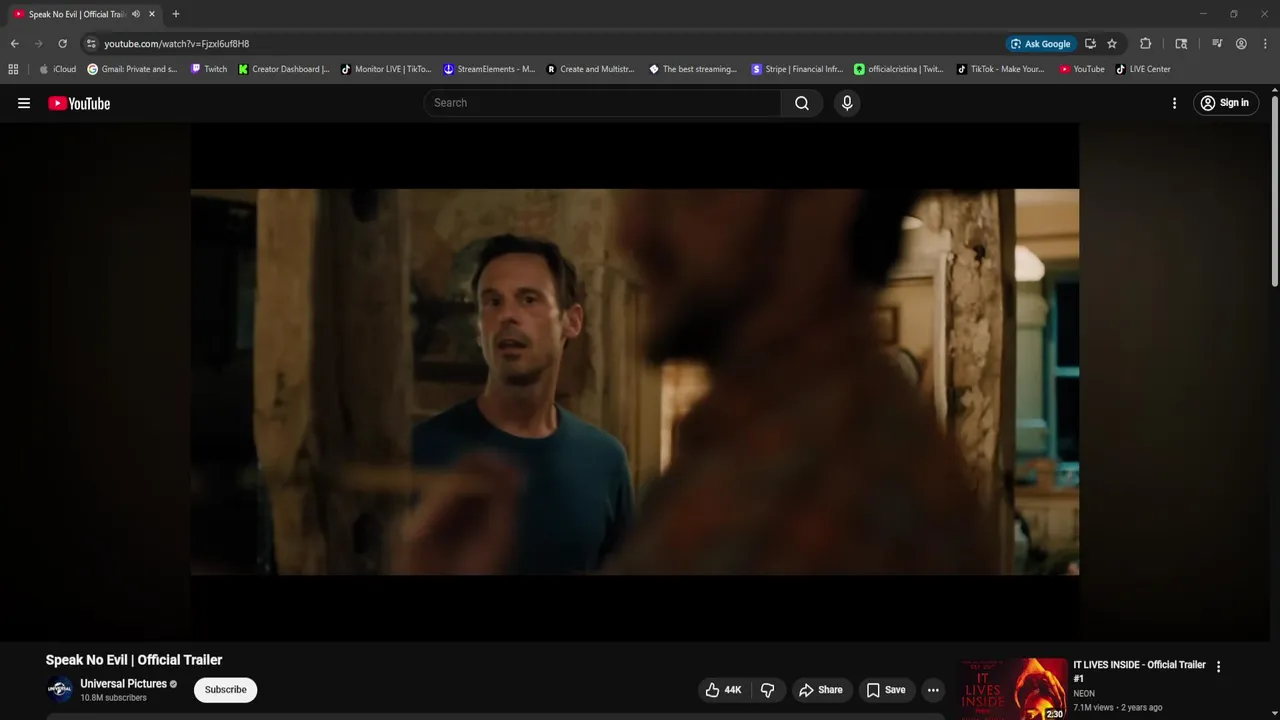Open the It Lives Inside trailer thumbnail
This screenshot has height=720, width=1280.
[1013, 689]
